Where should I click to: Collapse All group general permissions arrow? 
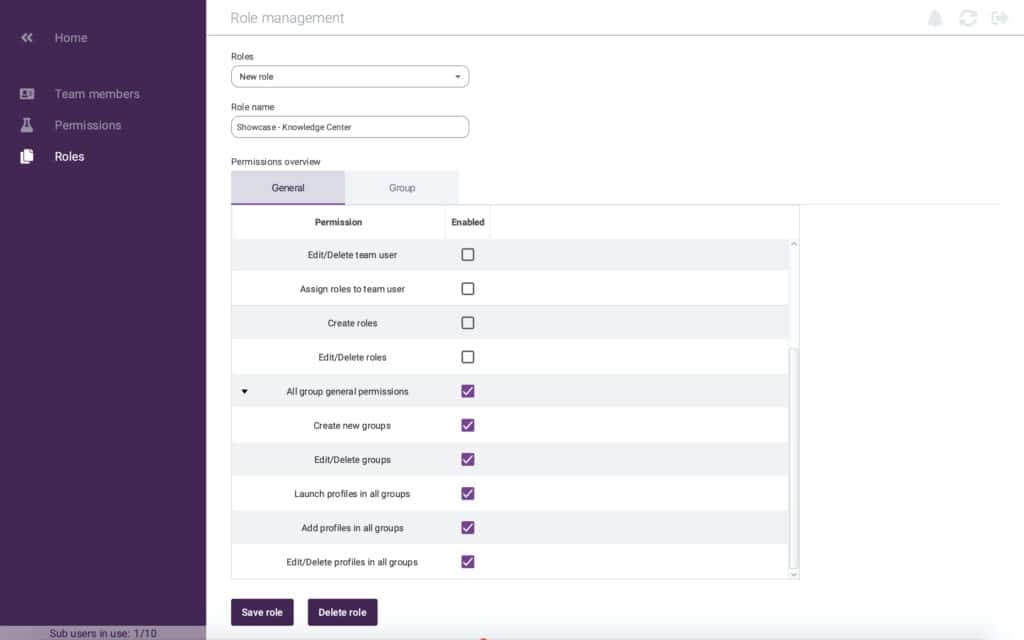245,392
